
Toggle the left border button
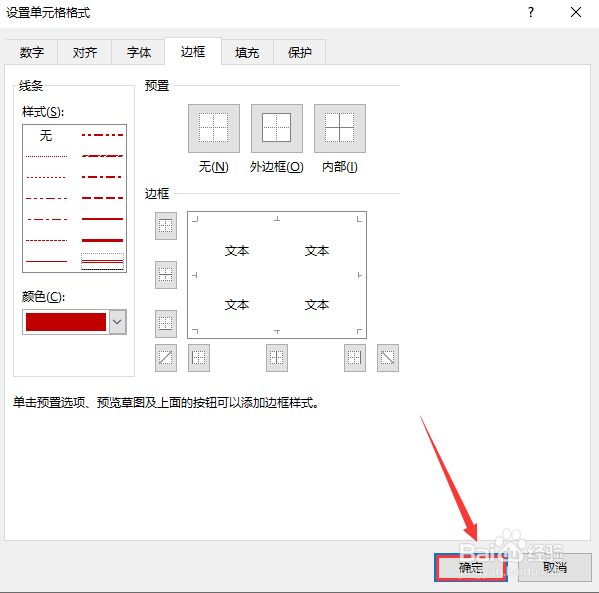point(199,358)
